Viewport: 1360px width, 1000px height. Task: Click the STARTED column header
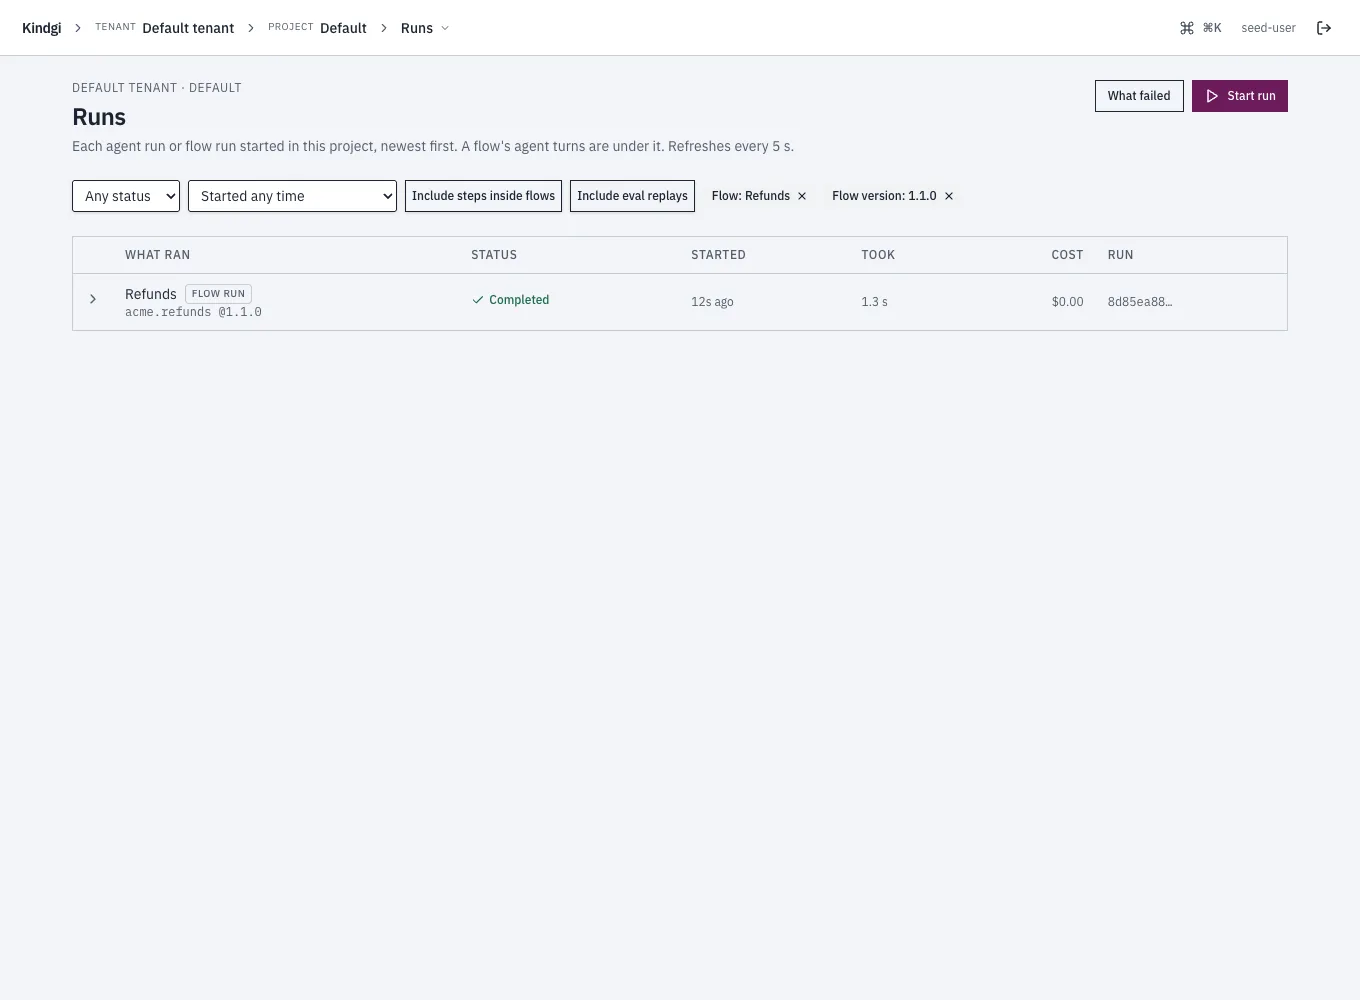click(x=718, y=255)
